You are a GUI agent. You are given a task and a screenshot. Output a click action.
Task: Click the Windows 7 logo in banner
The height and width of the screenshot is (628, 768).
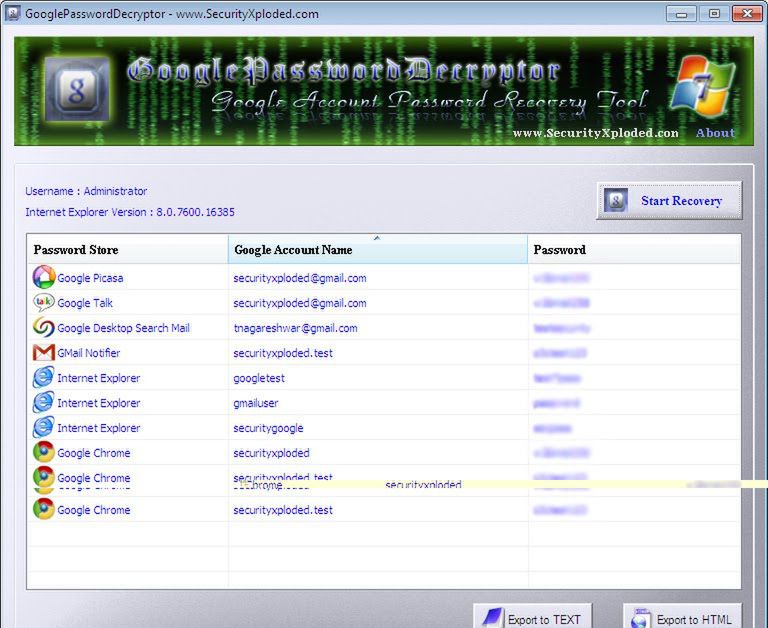(703, 87)
